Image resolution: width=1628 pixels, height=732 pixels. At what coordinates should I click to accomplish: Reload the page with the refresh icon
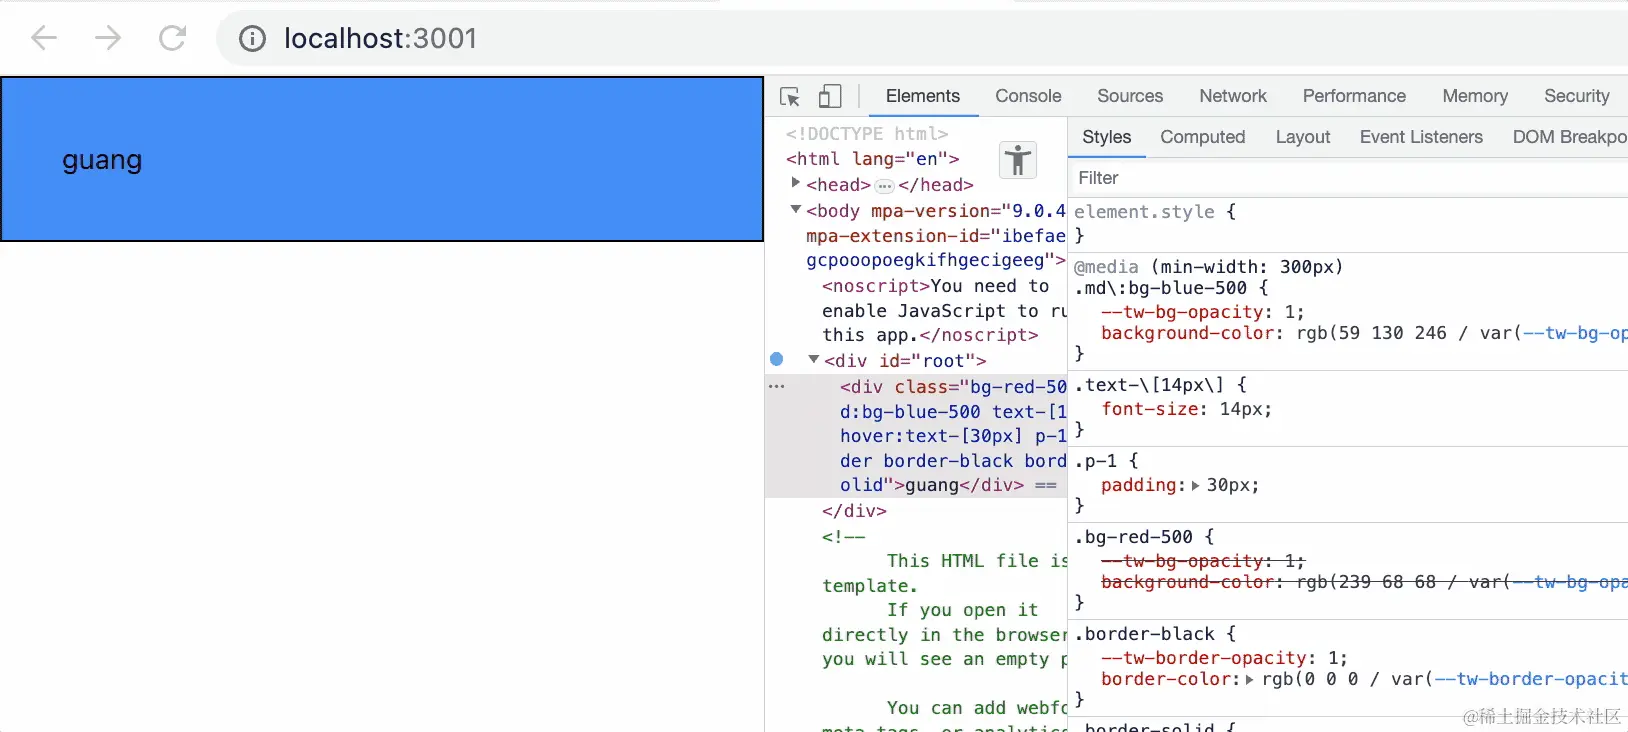173,38
